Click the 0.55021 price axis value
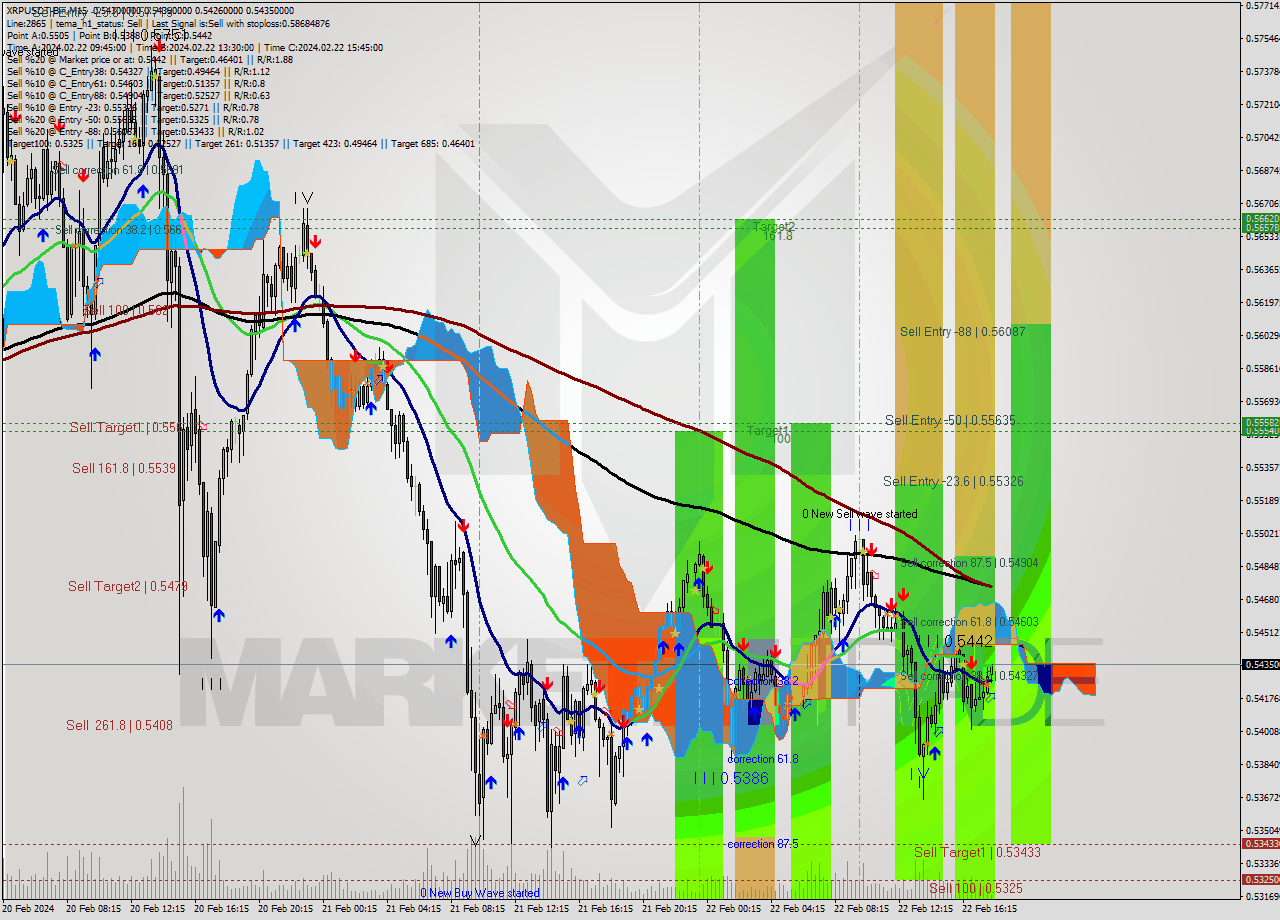 click(x=1262, y=533)
